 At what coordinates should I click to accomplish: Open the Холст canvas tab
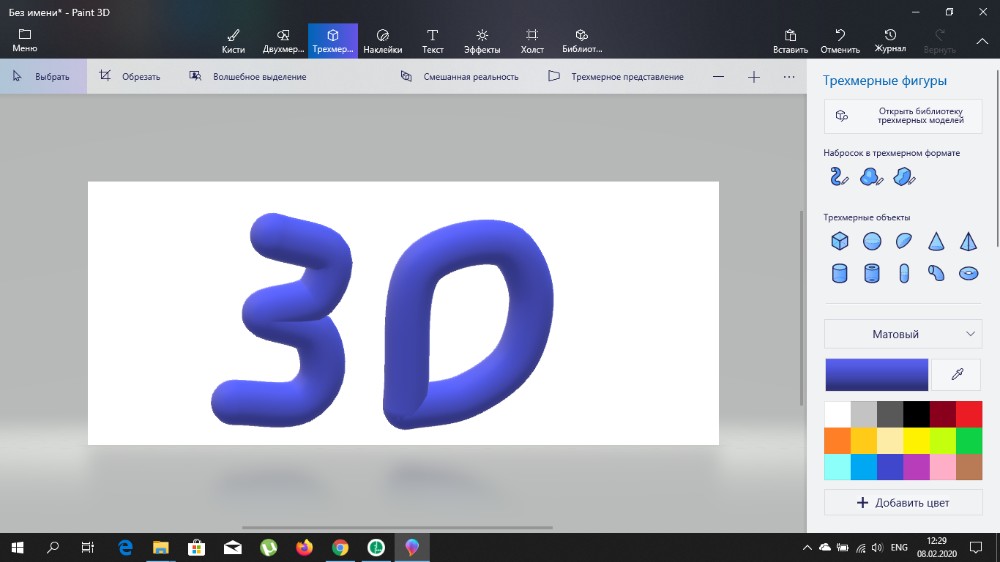[532, 41]
